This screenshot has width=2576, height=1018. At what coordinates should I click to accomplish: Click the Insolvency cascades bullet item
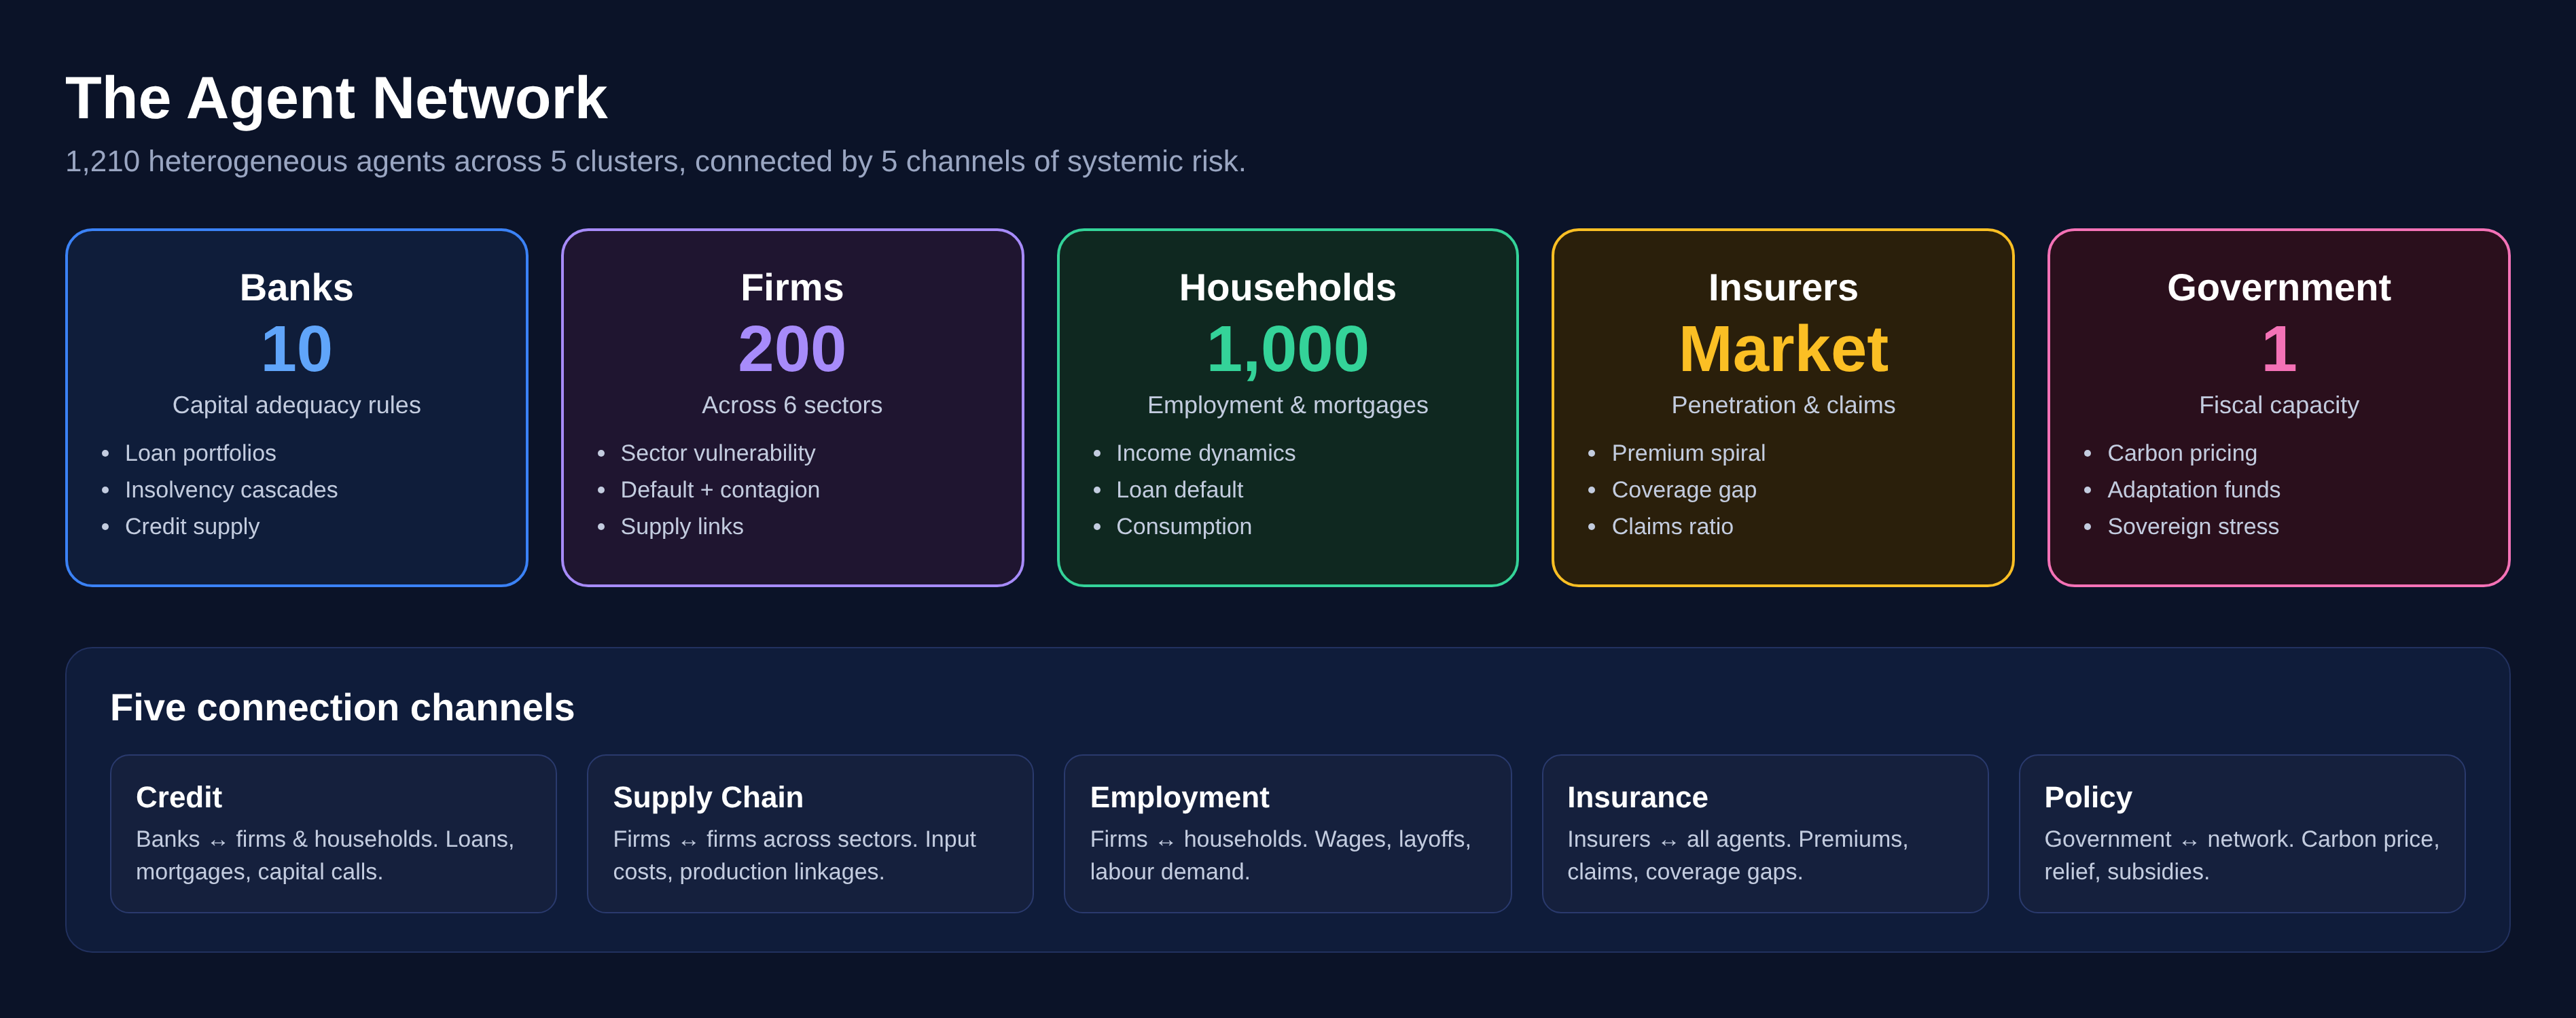(231, 490)
